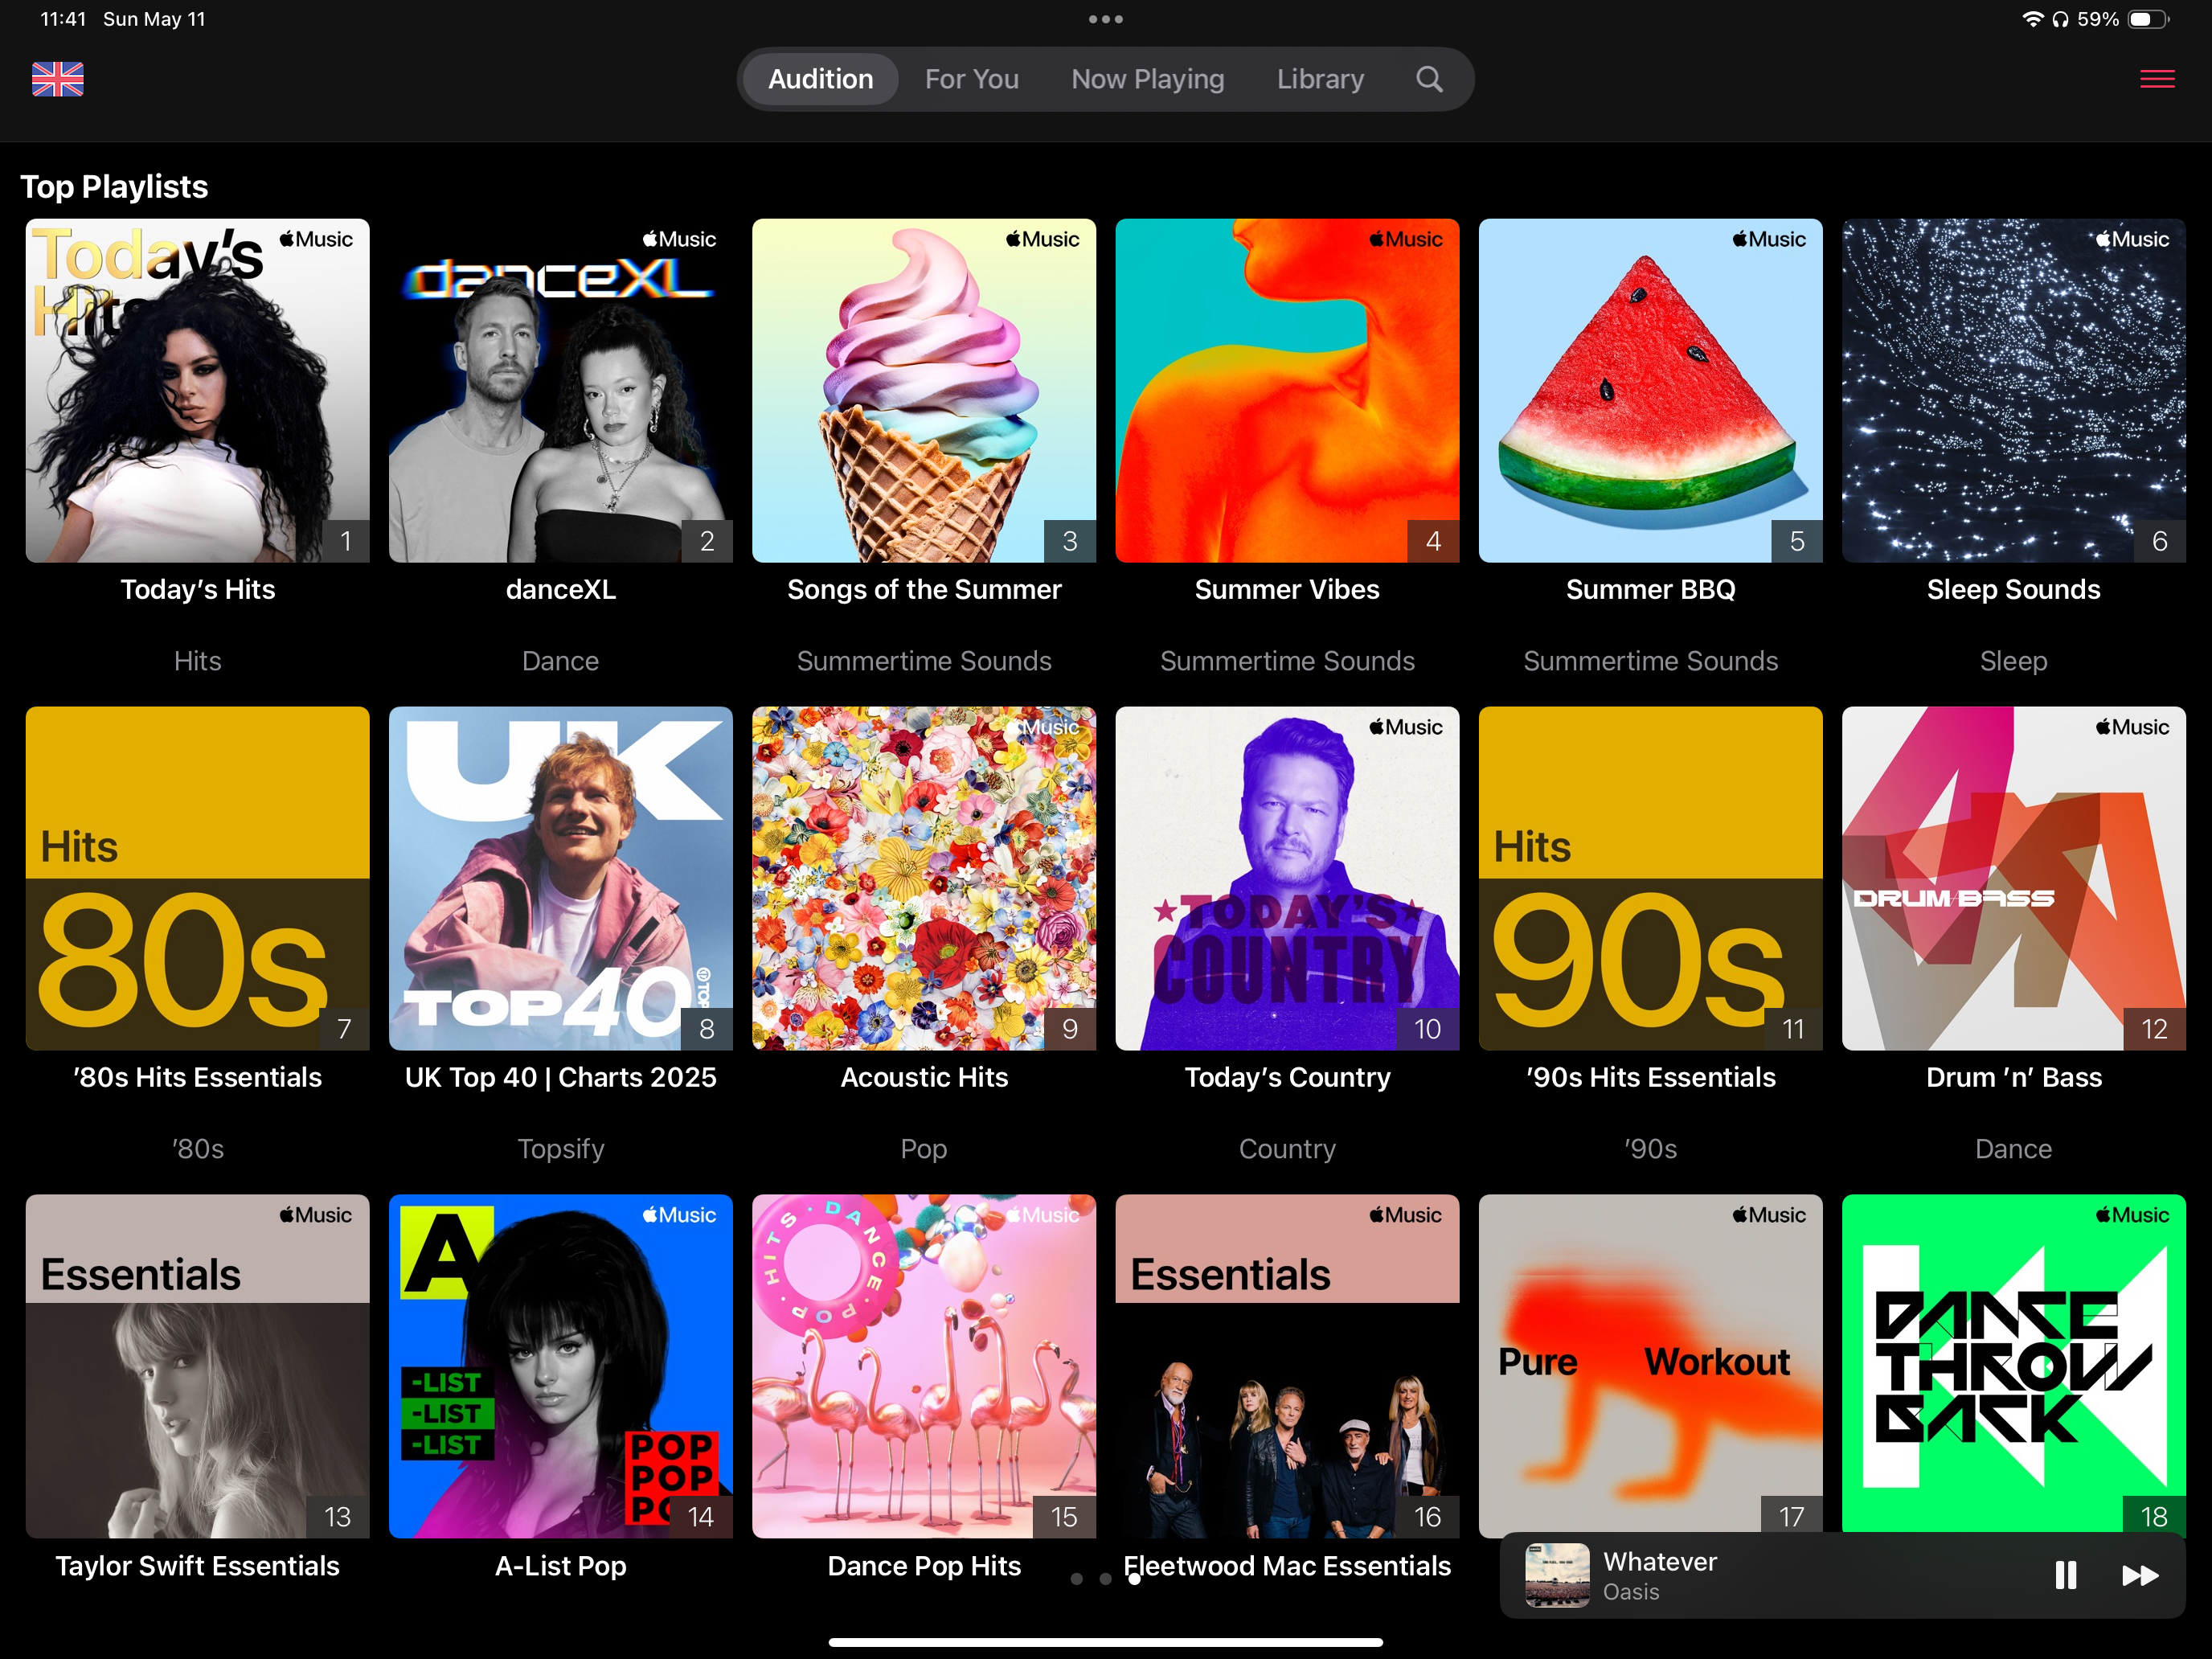
Task: Open Songs of the Summer ice cream cover
Action: tap(924, 390)
